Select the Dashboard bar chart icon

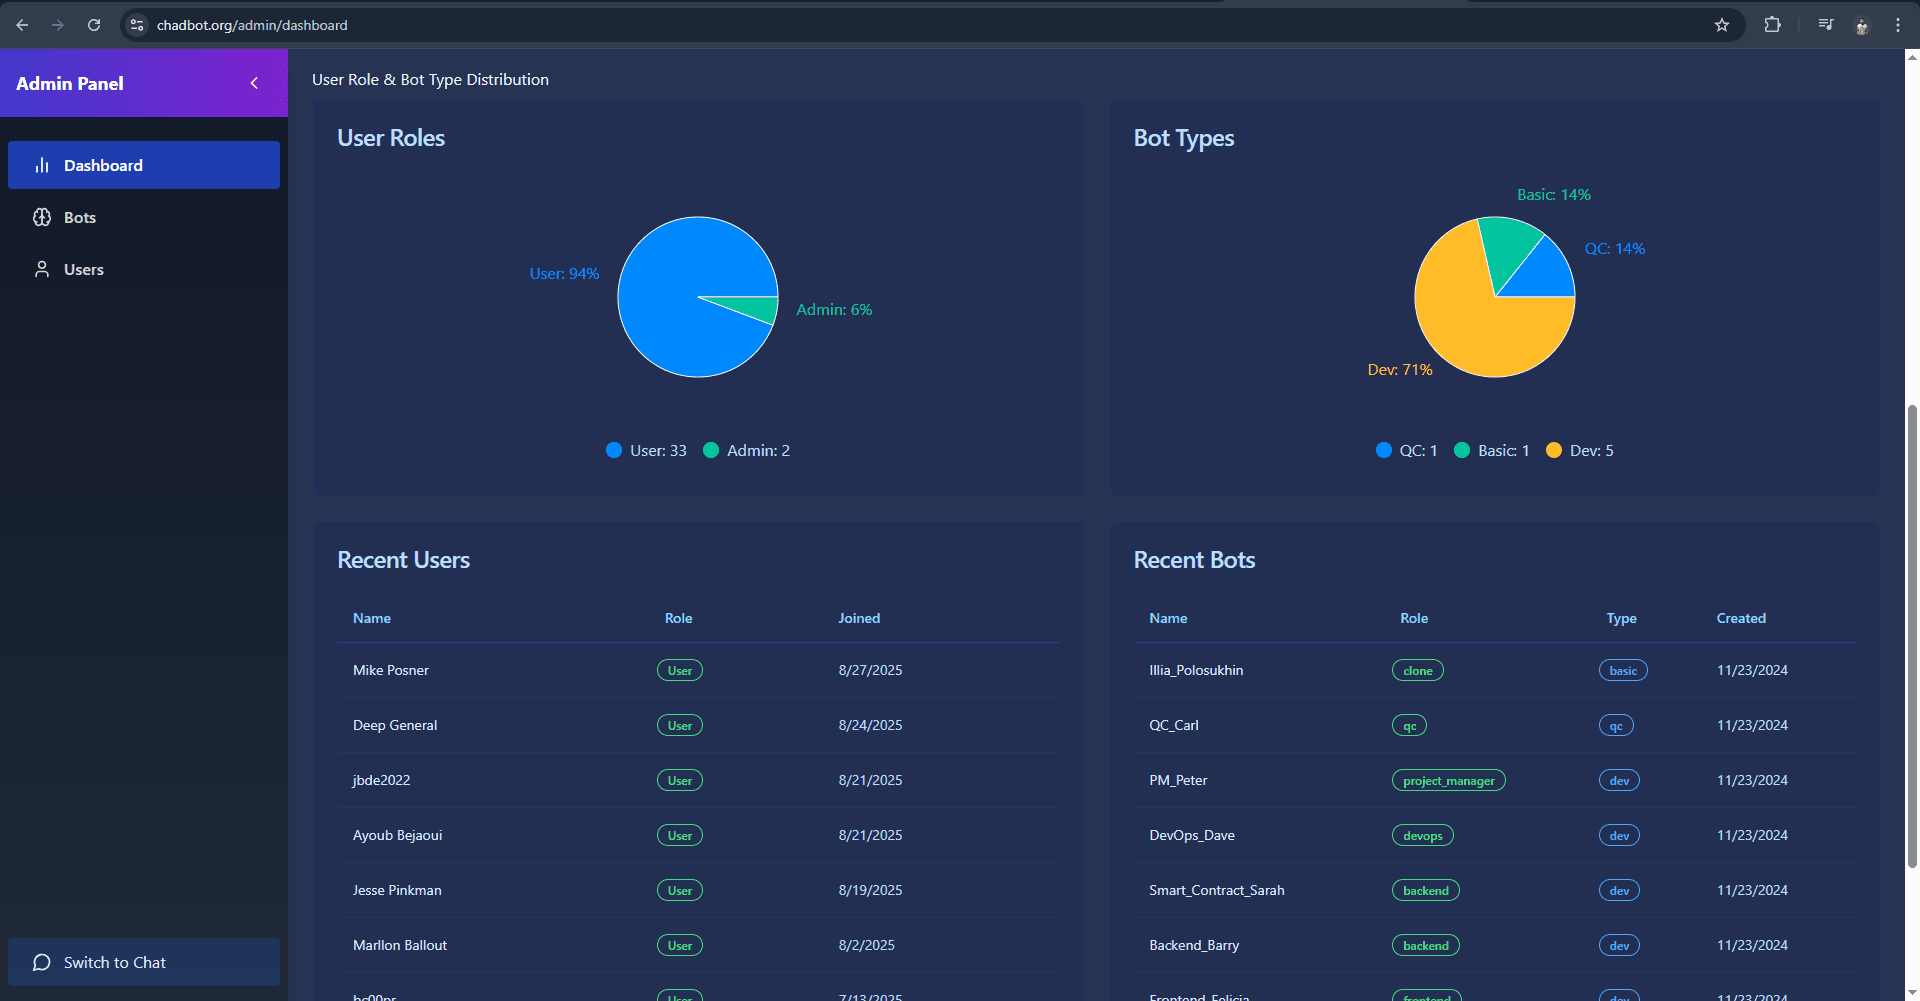[42, 165]
